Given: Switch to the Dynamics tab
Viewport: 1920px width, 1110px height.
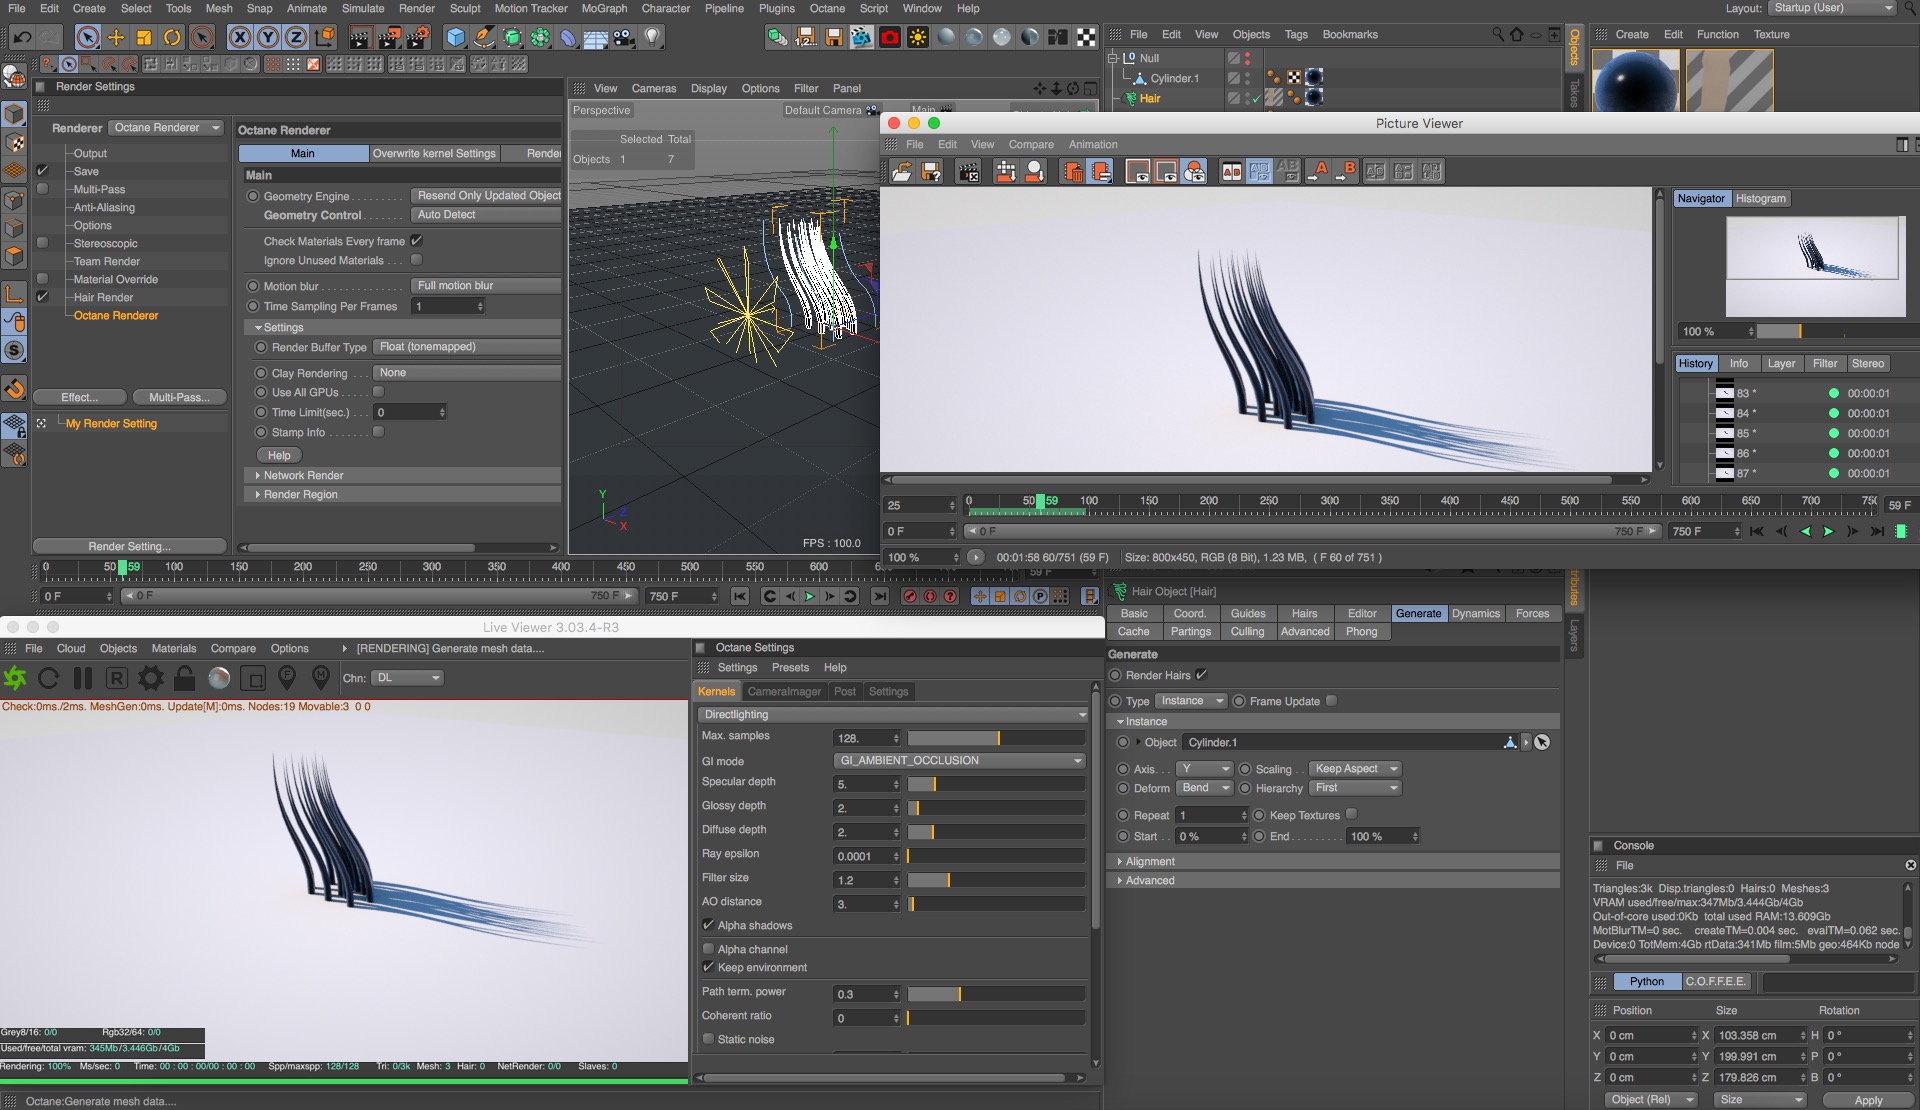Looking at the screenshot, I should point(1475,614).
